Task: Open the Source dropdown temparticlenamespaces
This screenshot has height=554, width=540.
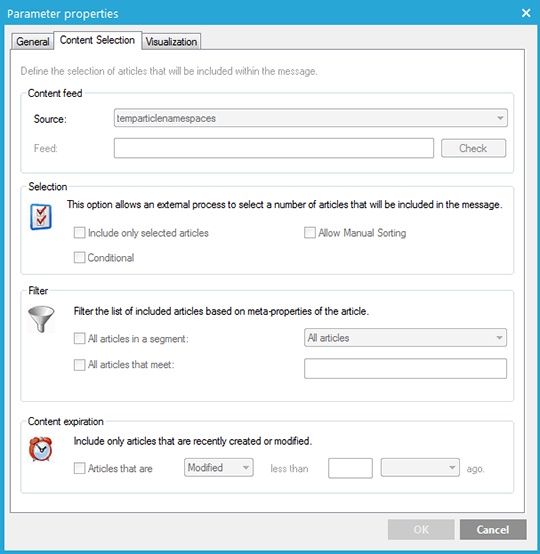Action: [311, 118]
